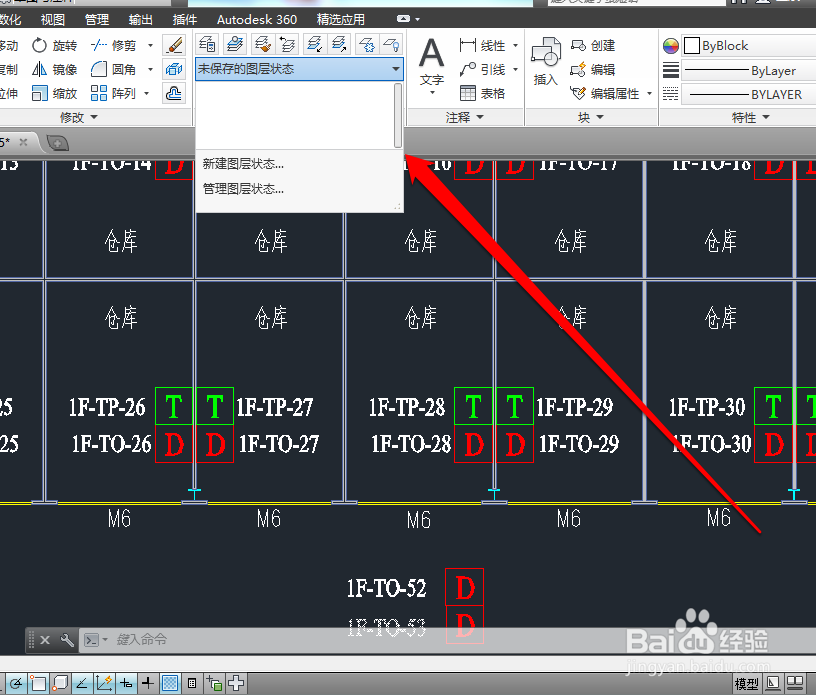Click the Table (表格) tool
The image size is (816, 695).
pyautogui.click(x=482, y=94)
